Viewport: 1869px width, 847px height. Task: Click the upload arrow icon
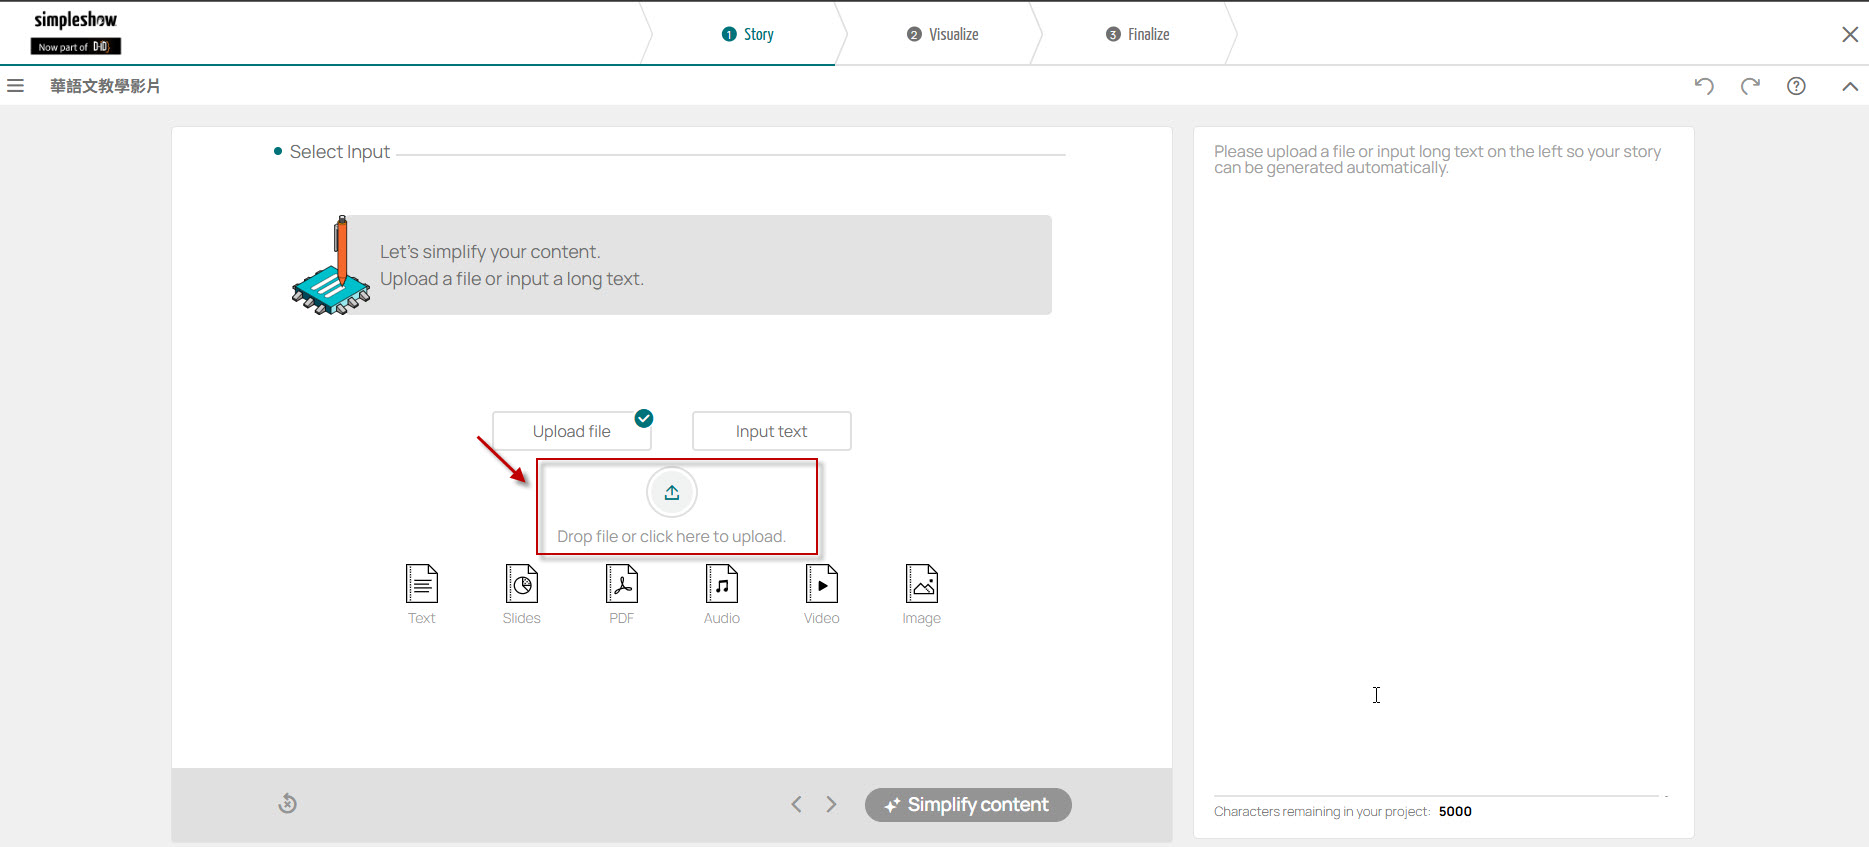click(672, 492)
